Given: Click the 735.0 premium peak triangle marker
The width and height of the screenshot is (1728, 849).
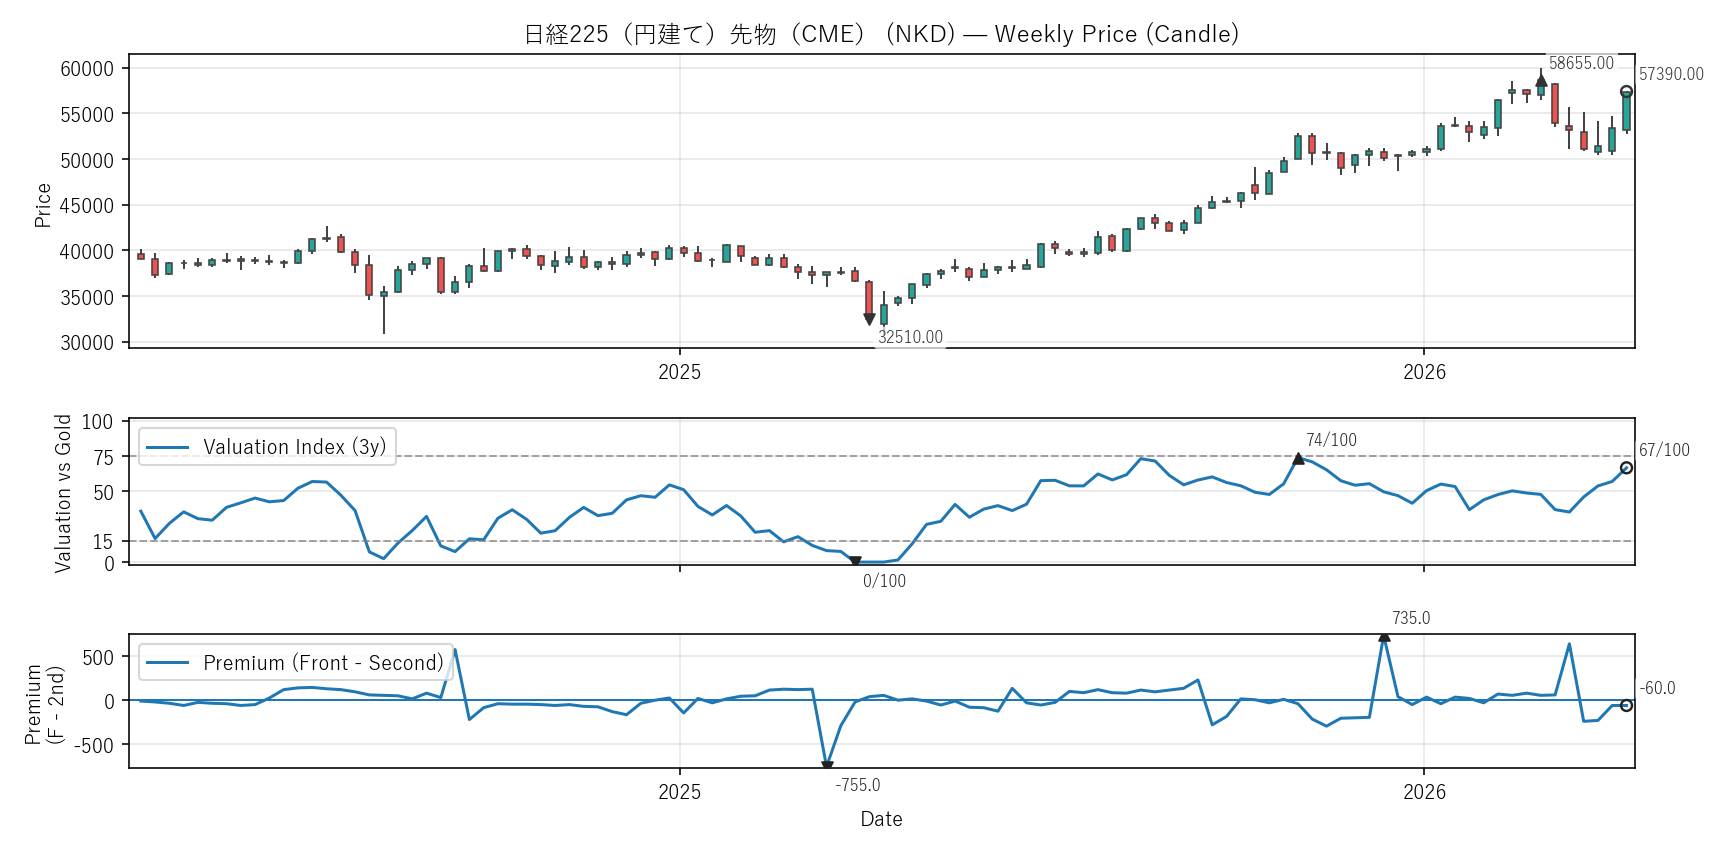Looking at the screenshot, I should tap(1384, 636).
